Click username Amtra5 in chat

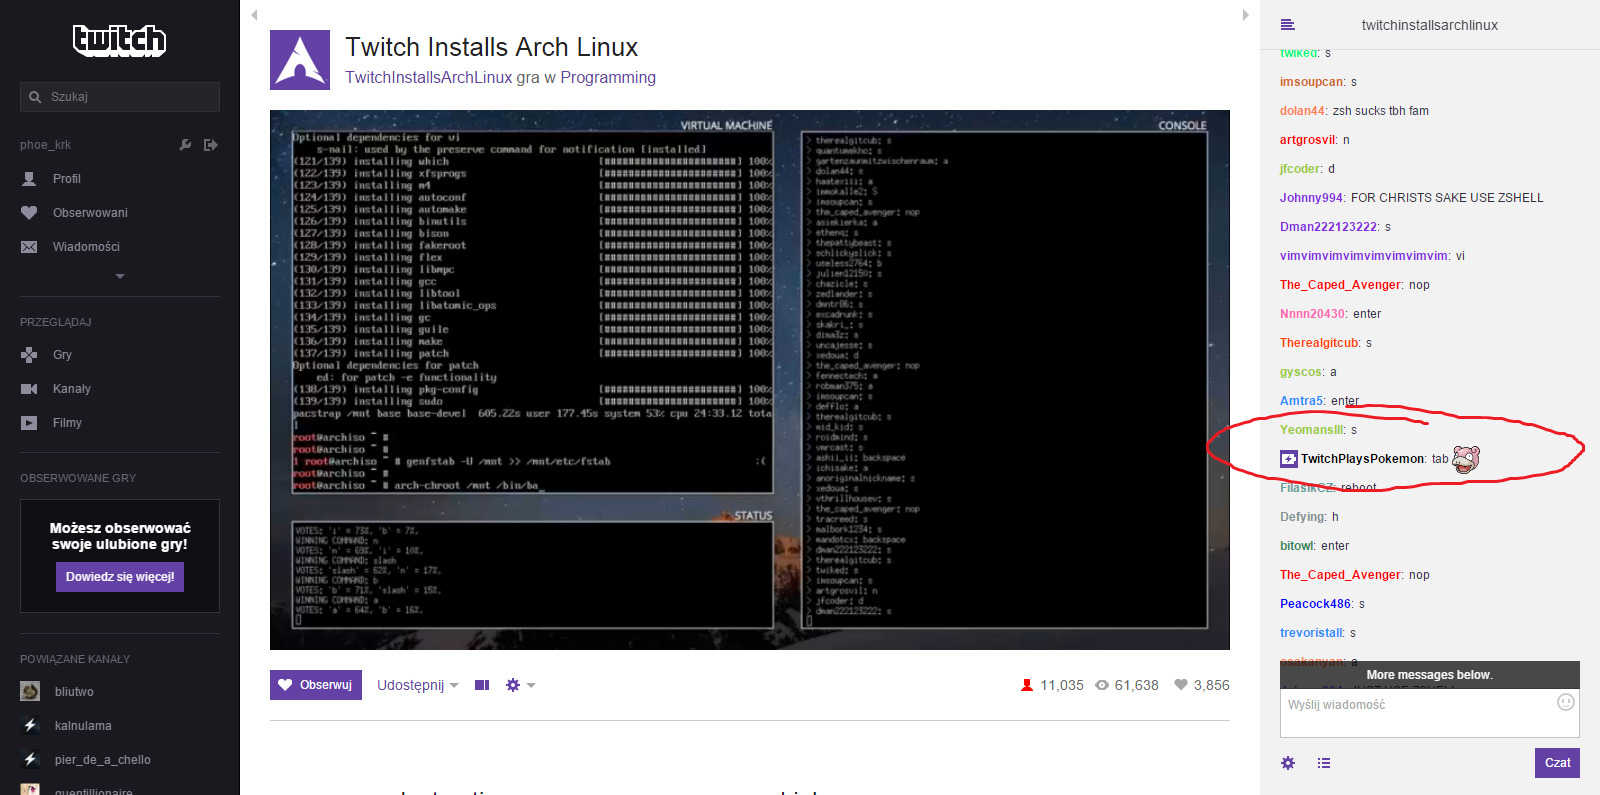(x=1302, y=401)
